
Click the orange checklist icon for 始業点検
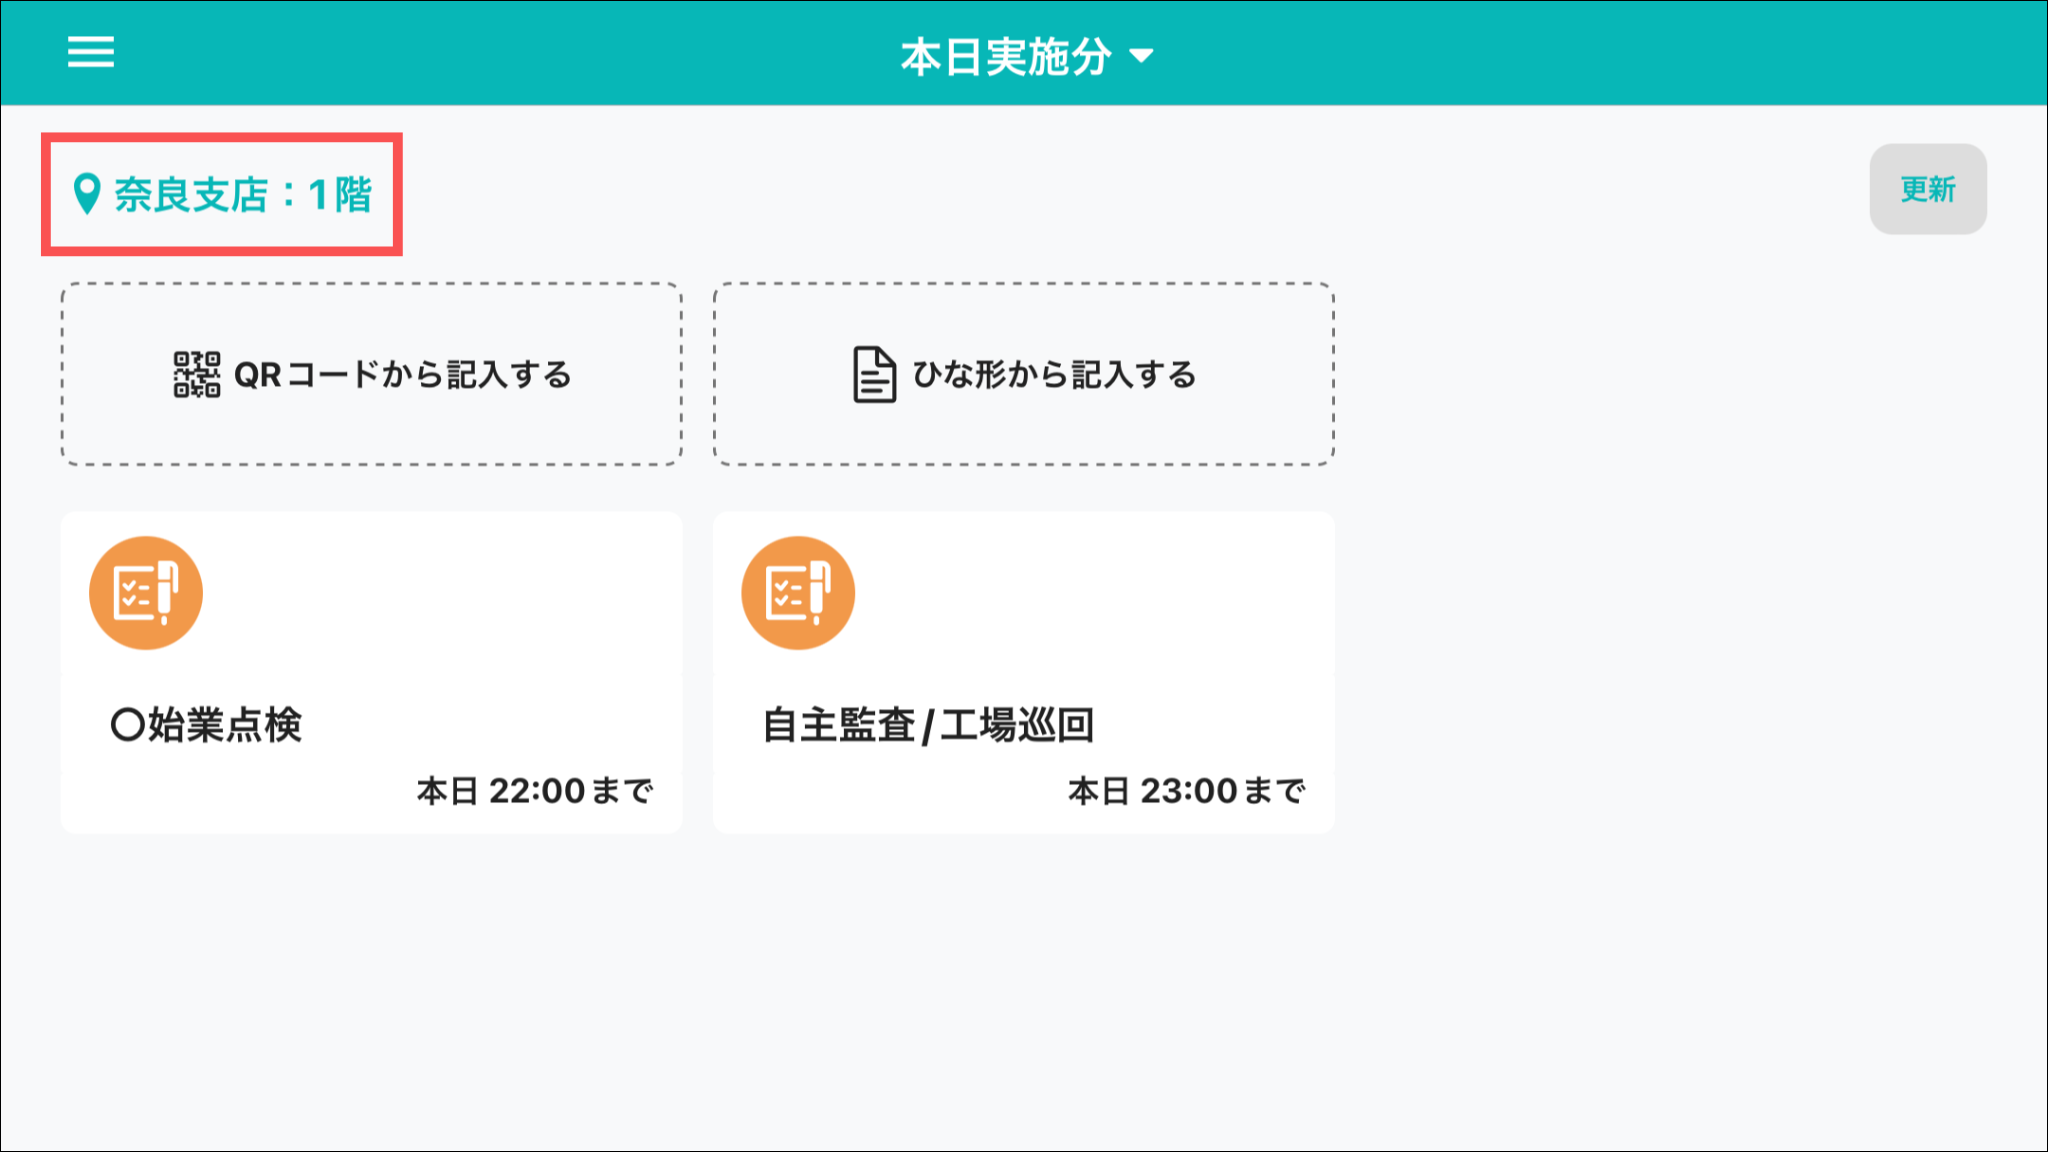[x=146, y=593]
